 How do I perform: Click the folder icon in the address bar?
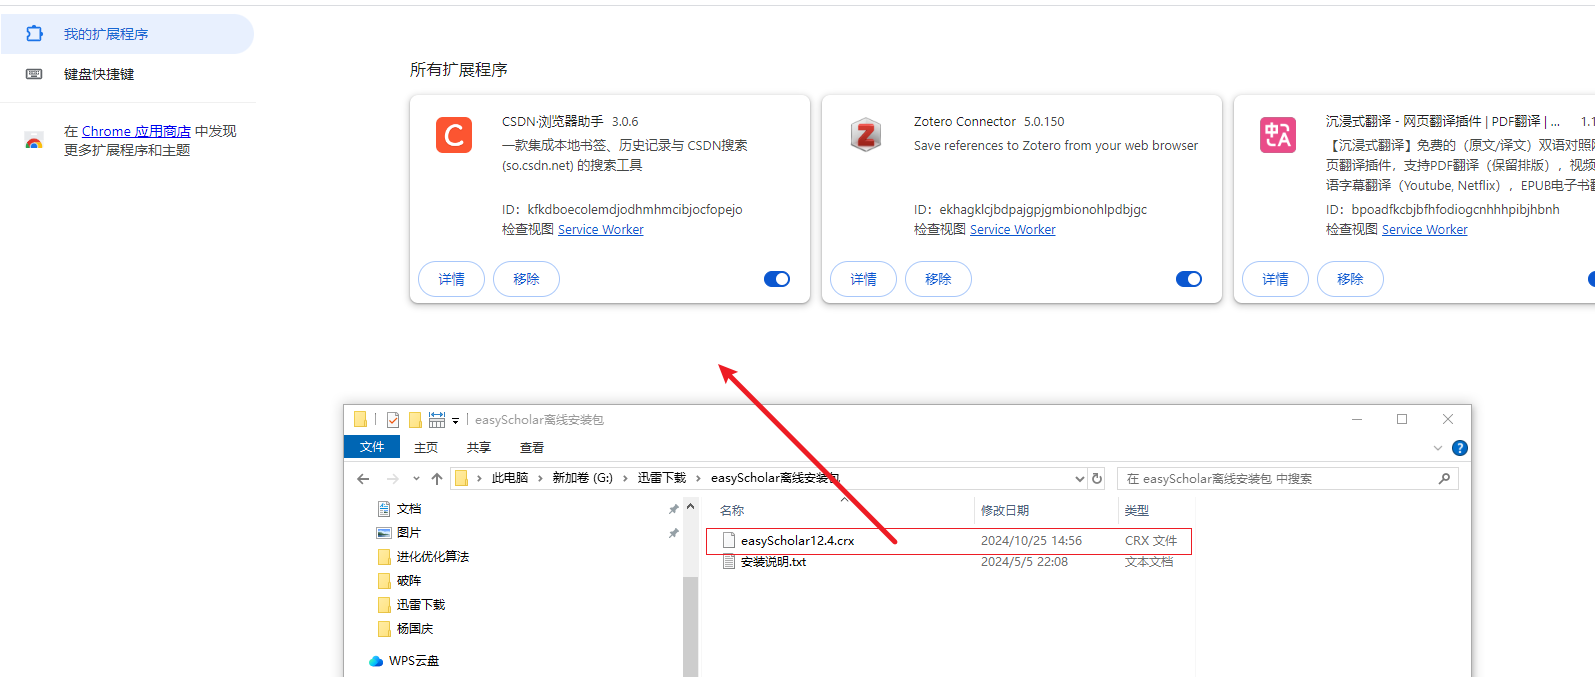pyautogui.click(x=461, y=478)
